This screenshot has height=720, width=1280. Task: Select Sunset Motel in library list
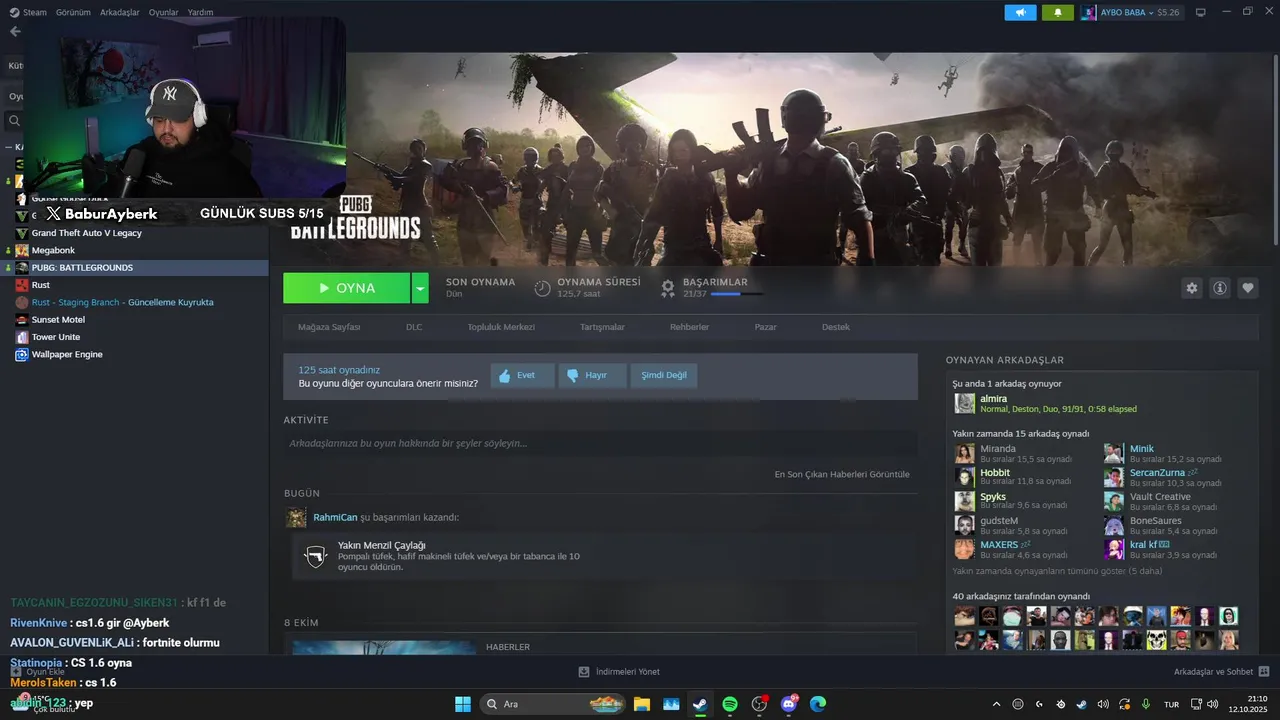point(58,319)
